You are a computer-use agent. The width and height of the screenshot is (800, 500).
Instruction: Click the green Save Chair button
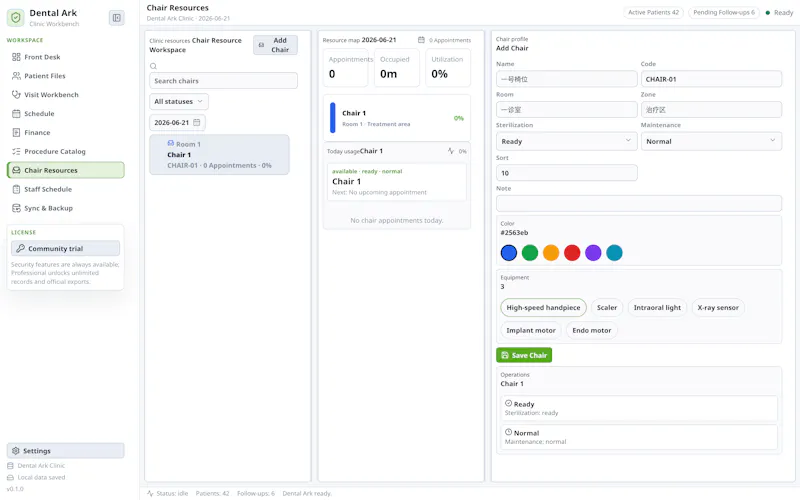(x=524, y=355)
